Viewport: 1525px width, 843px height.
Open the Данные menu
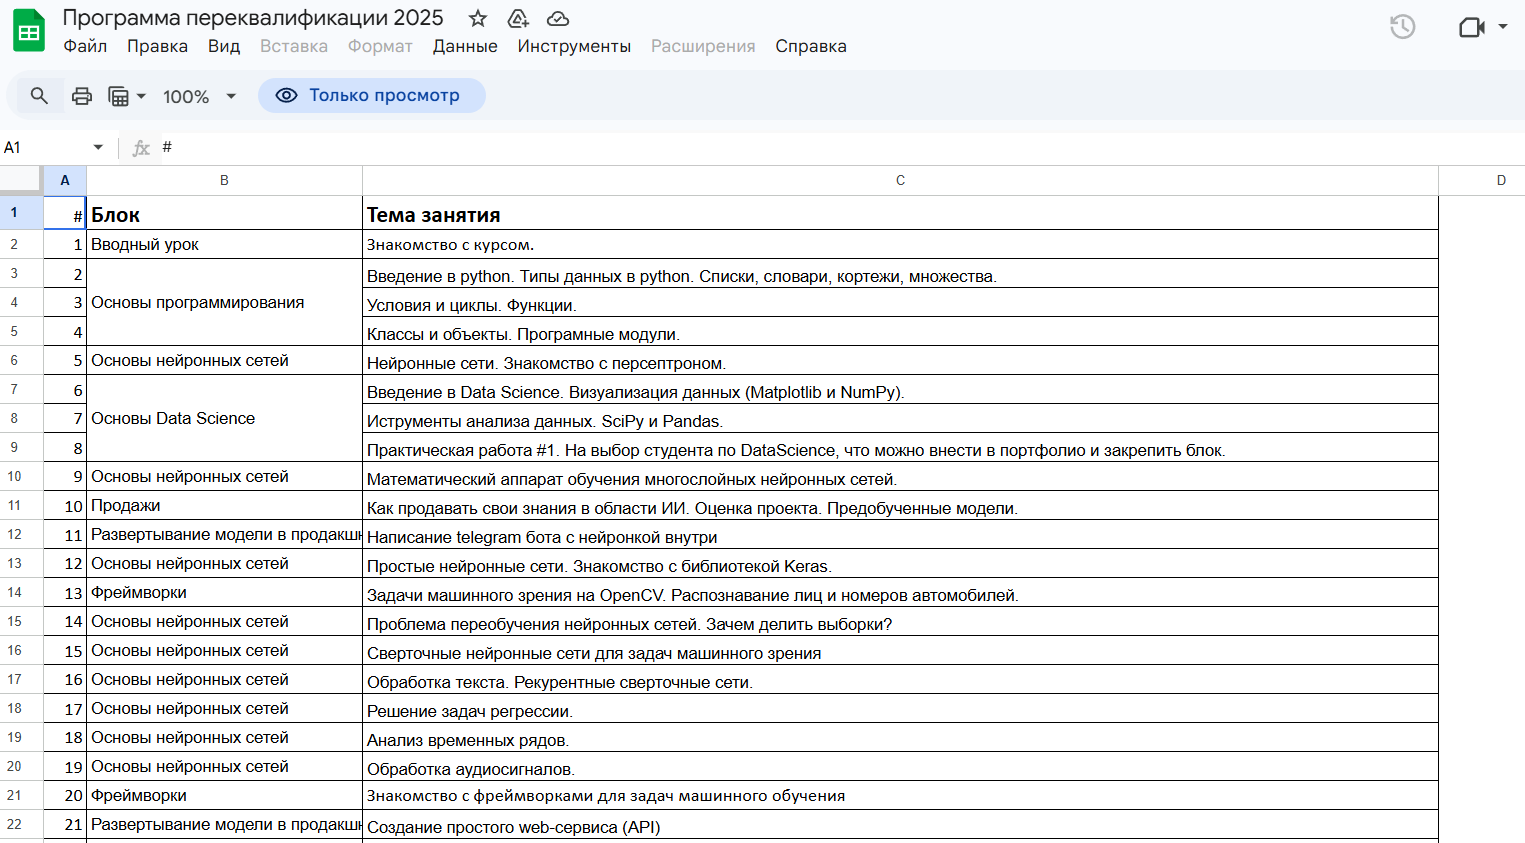click(x=465, y=46)
